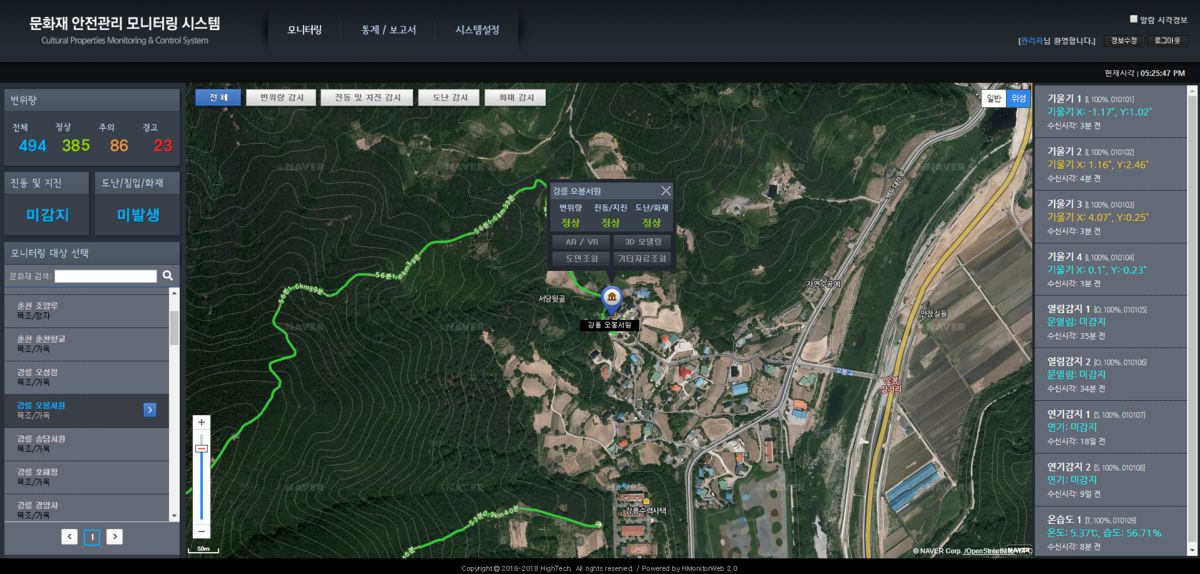
Task: Select page 1 in the pager
Action: 91,537
